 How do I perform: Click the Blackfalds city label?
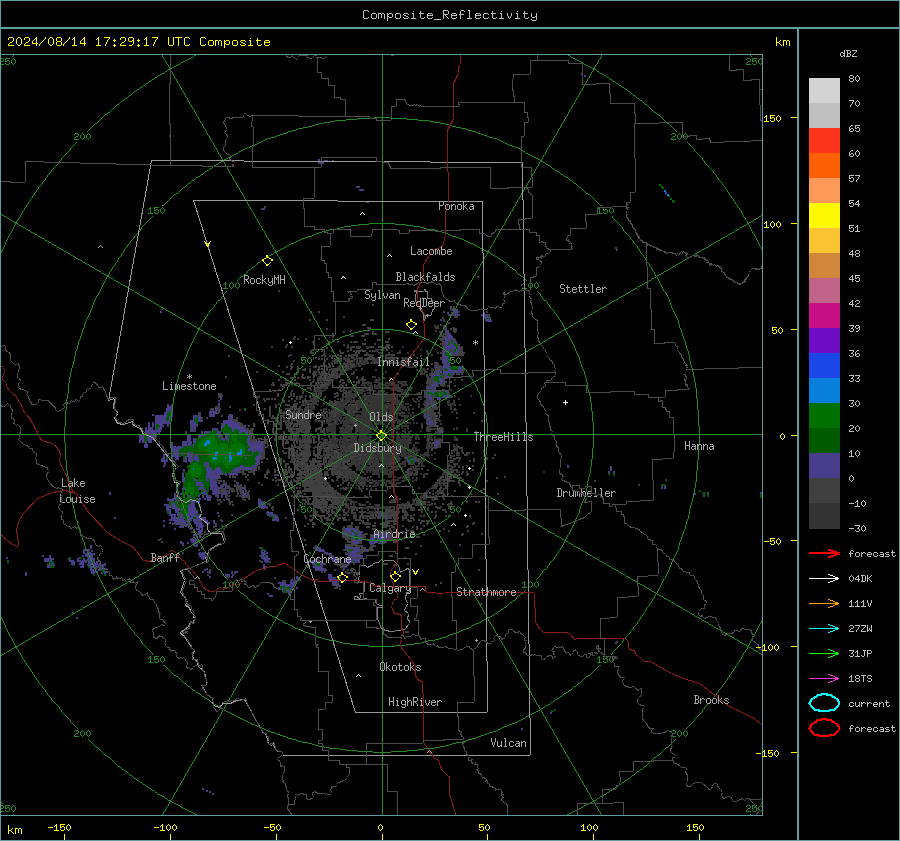coord(425,277)
